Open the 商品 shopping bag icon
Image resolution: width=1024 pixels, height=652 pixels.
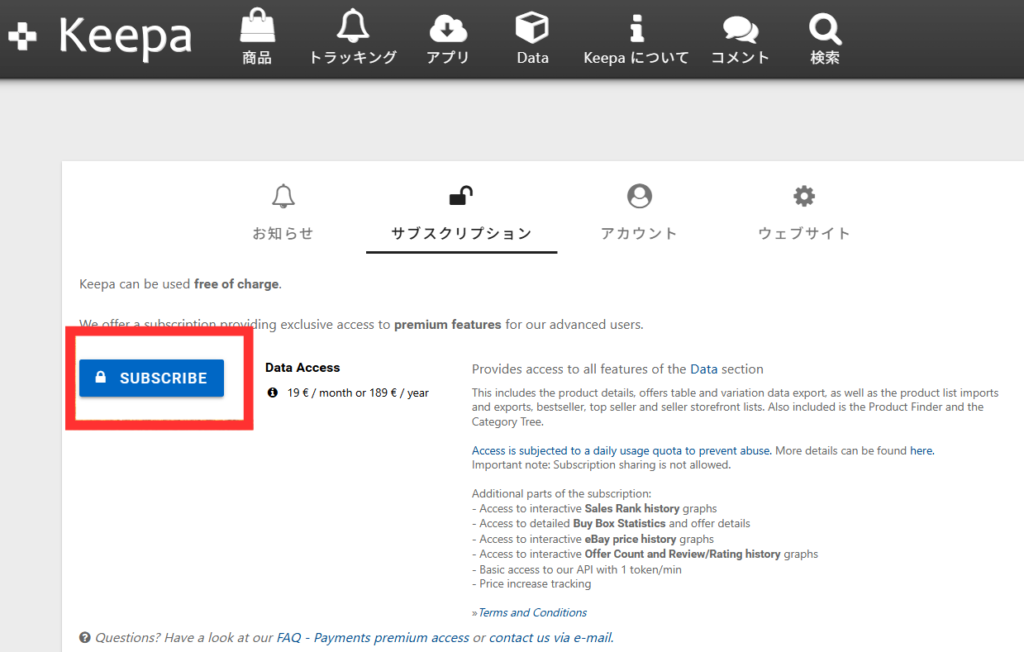pos(257,25)
